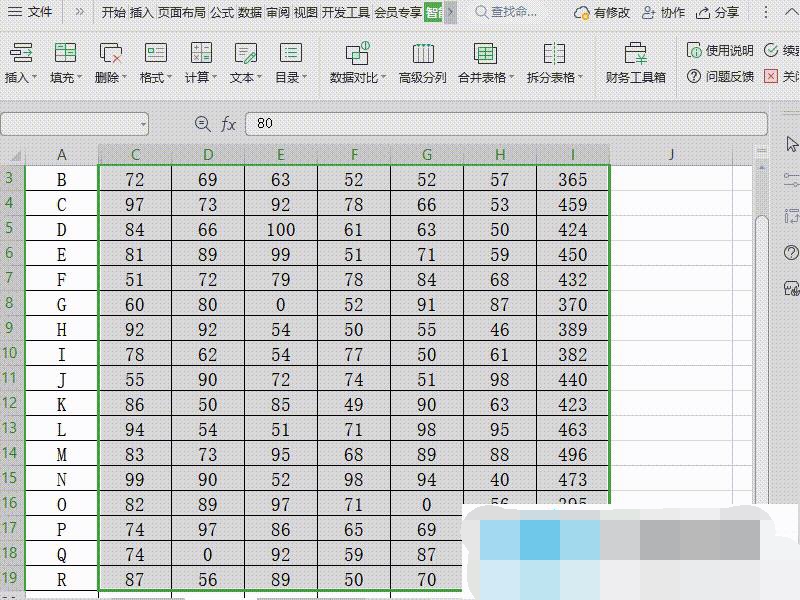Screen dimensions: 800x600
Task: Open the 文件 file menu
Action: 30,12
